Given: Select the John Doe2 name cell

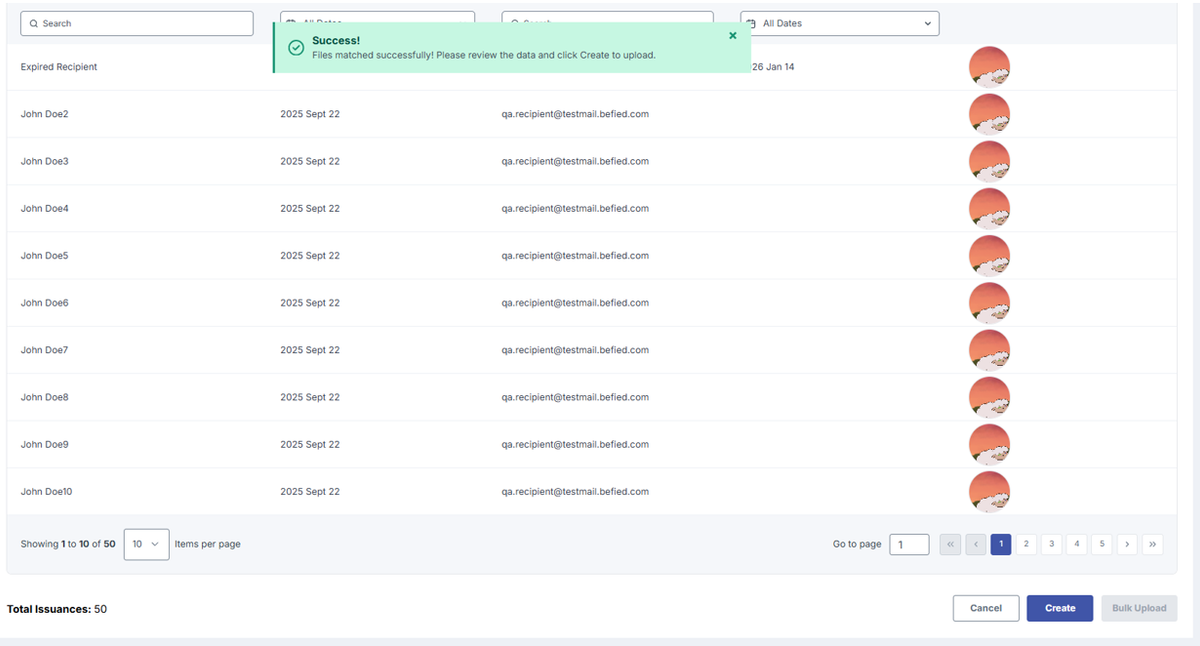Looking at the screenshot, I should (45, 114).
